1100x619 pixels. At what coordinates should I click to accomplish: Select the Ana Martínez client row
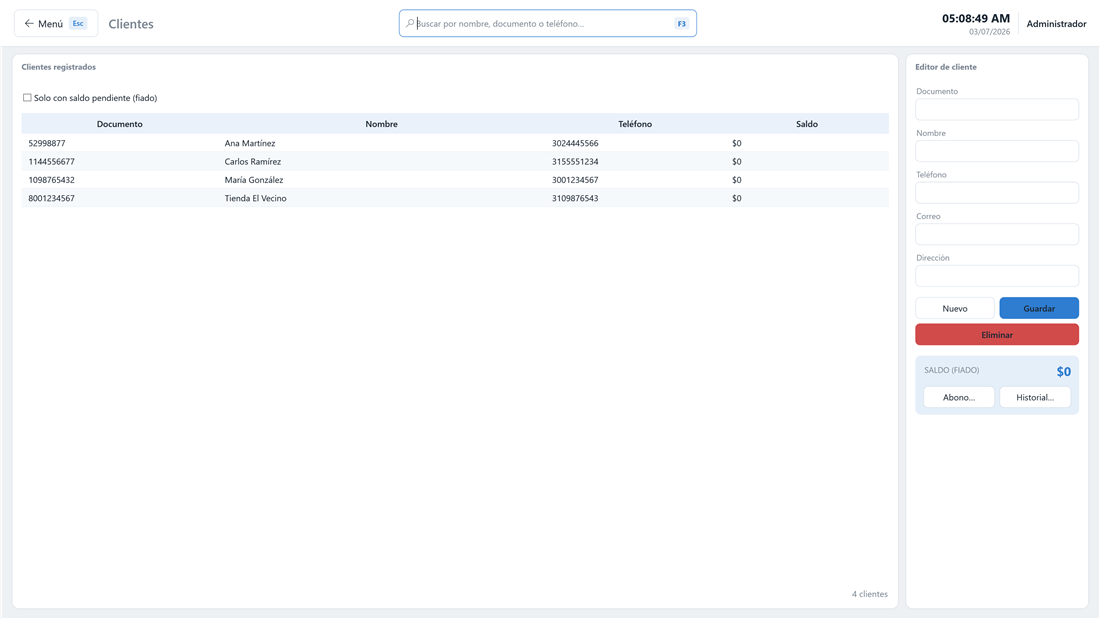[455, 143]
